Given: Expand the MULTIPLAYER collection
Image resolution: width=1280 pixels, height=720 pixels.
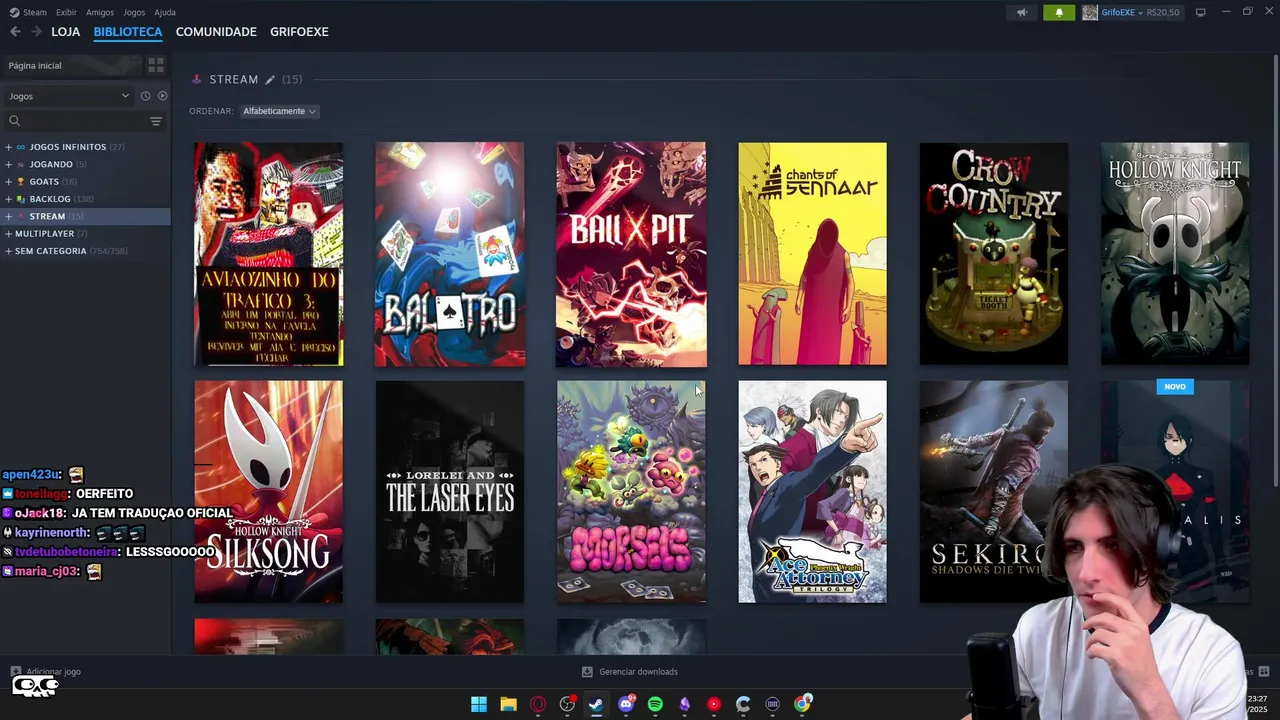Looking at the screenshot, I should (8, 234).
